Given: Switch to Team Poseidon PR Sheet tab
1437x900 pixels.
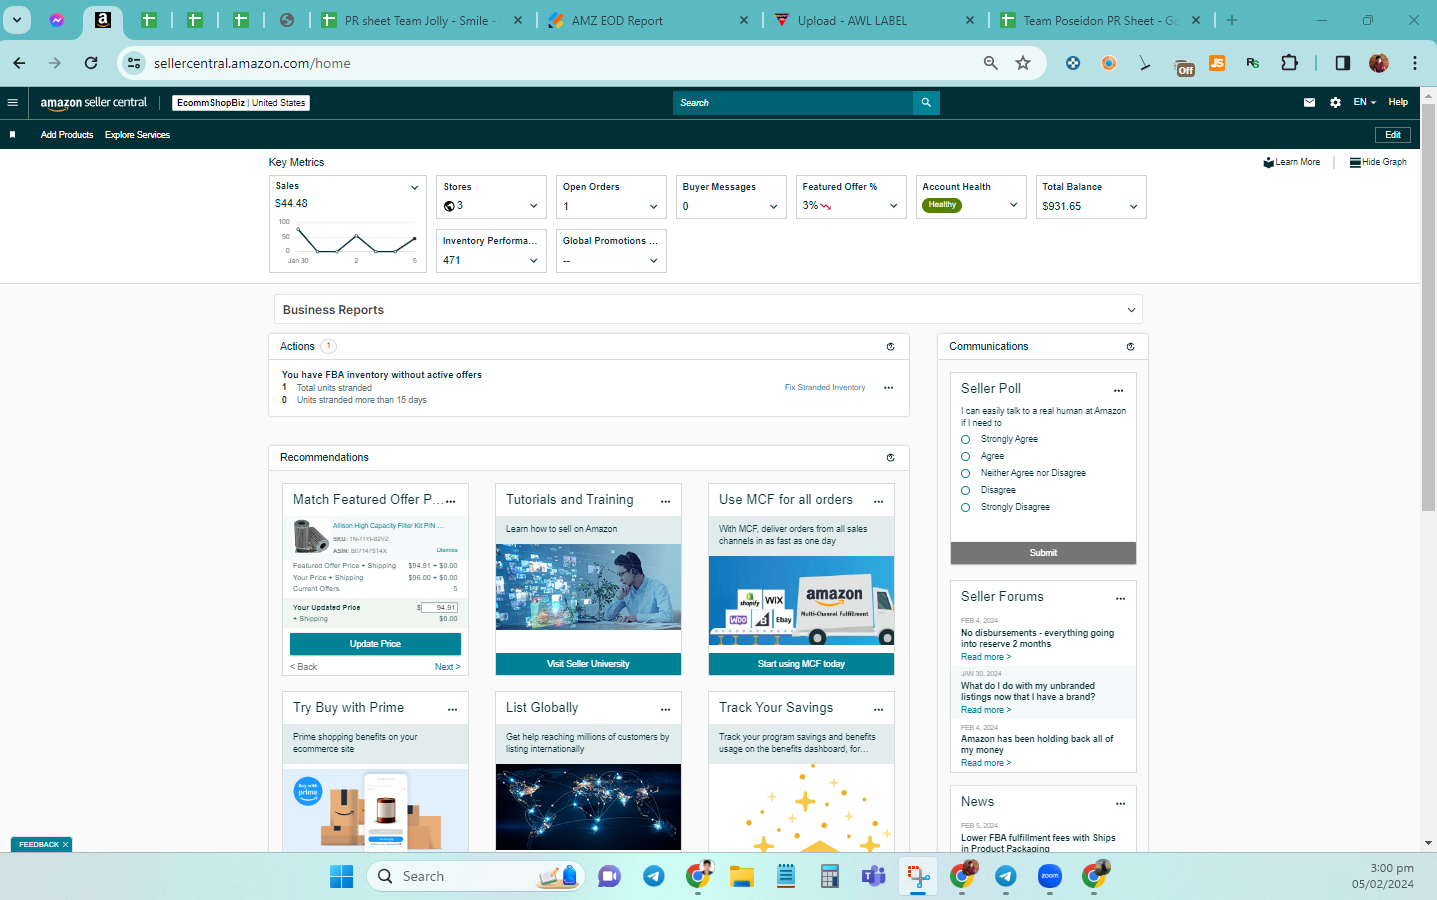Looking at the screenshot, I should (1100, 20).
